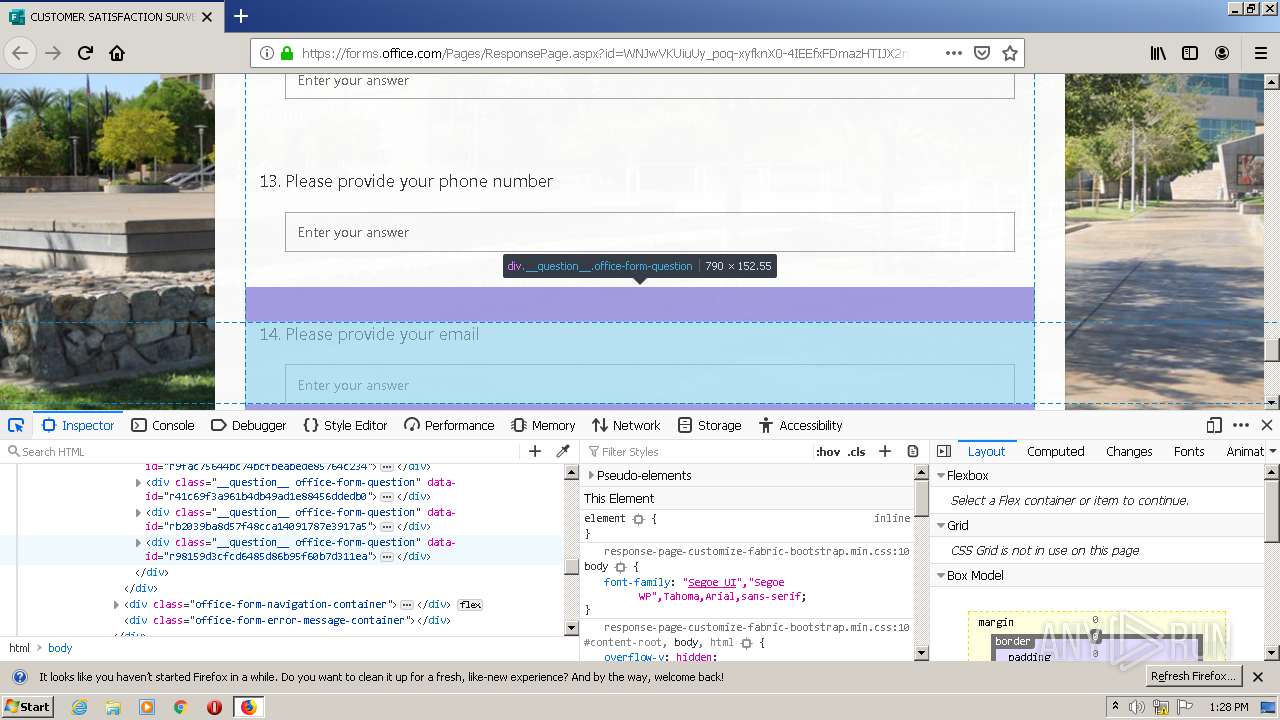
Task: Switch to Fonts sidebar tab
Action: click(1188, 451)
